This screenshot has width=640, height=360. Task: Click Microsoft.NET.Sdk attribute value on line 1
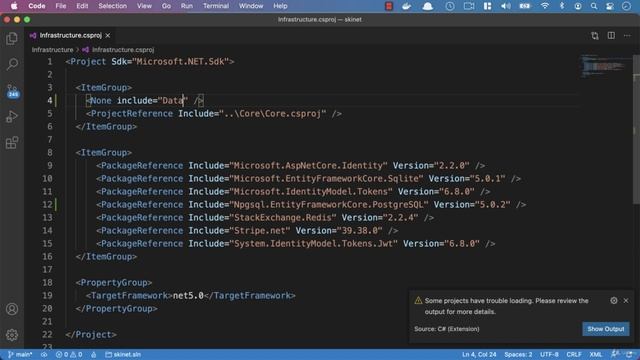pos(180,62)
